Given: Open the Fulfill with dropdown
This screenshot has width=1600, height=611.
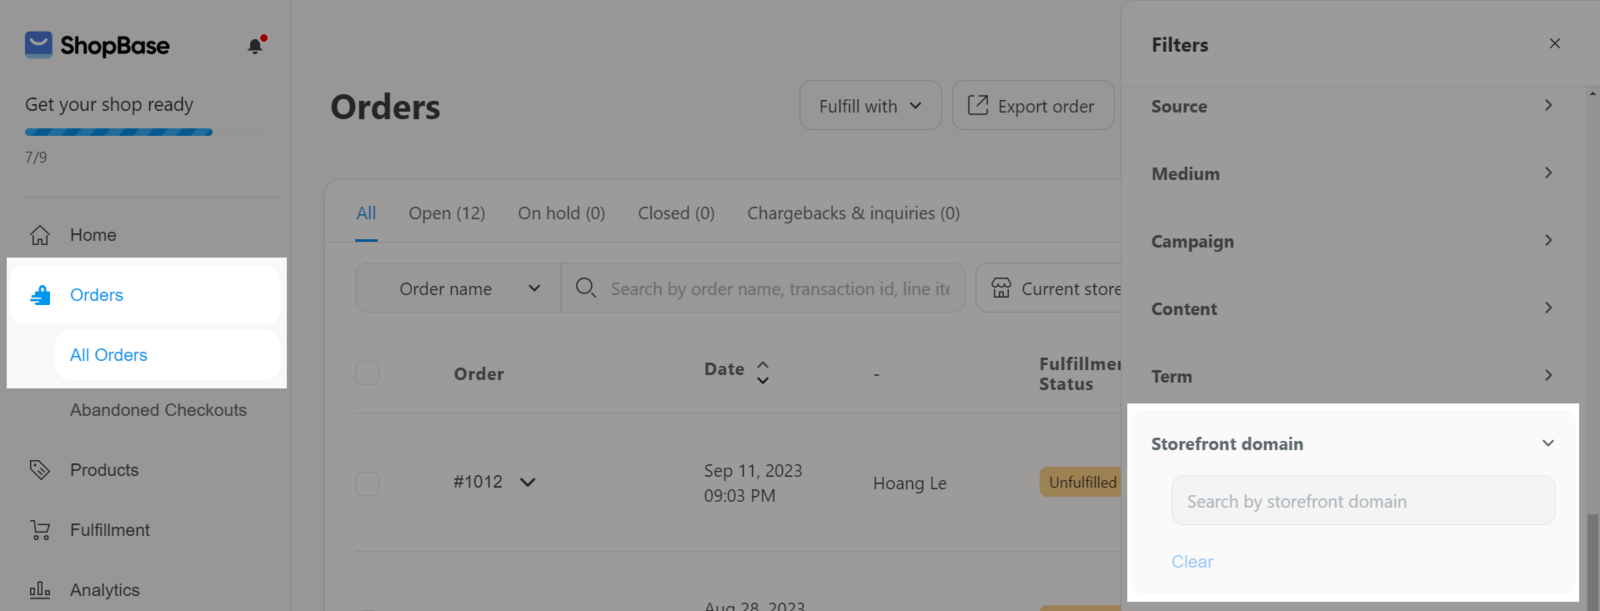Looking at the screenshot, I should [x=870, y=106].
